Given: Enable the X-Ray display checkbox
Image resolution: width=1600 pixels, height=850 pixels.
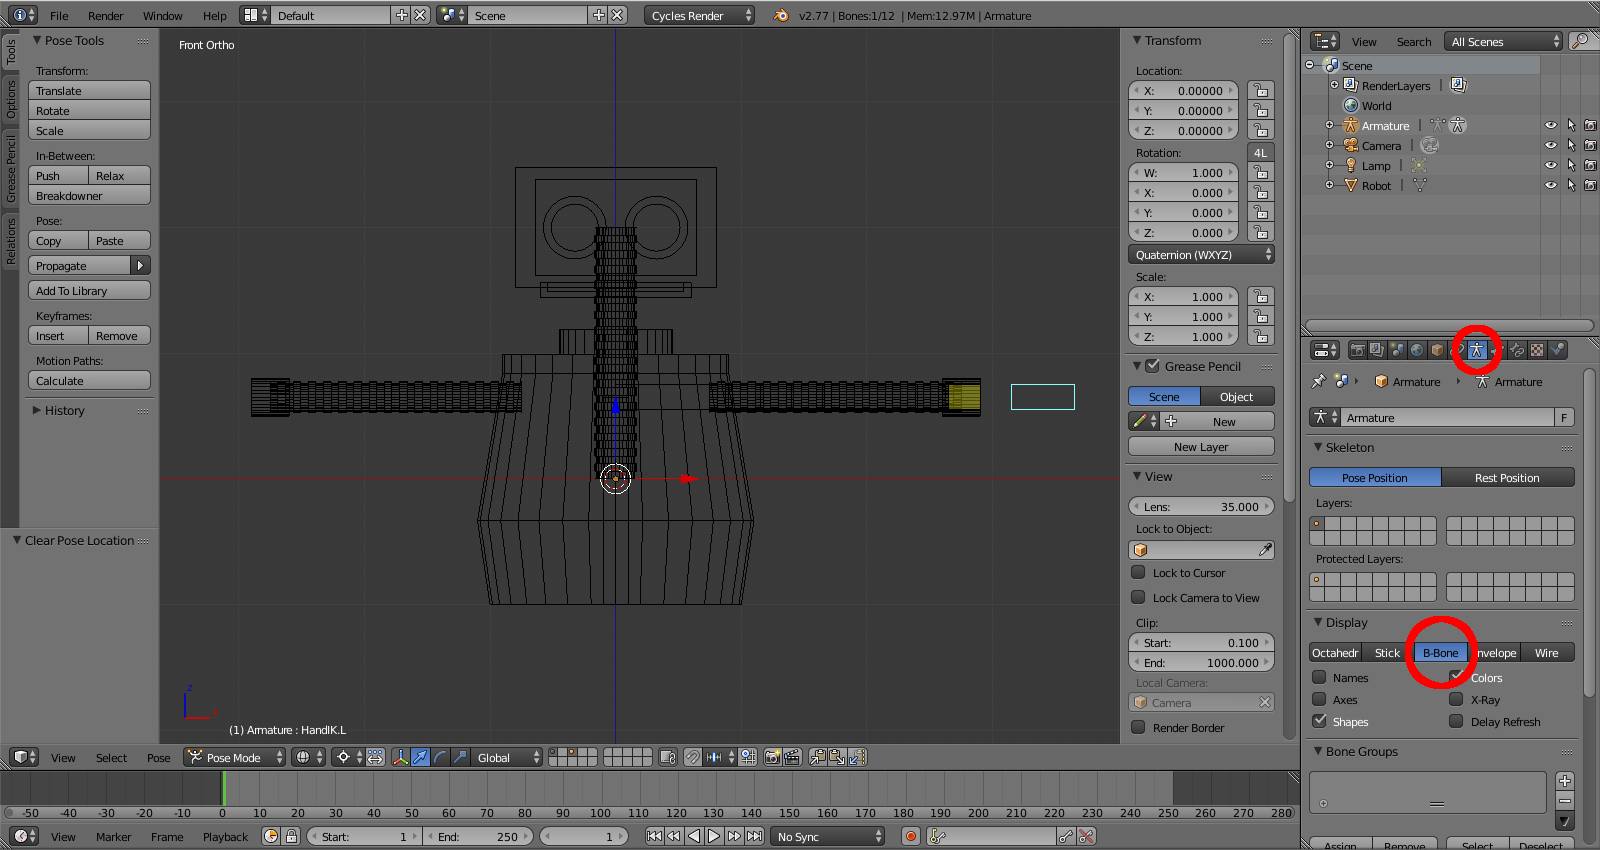Looking at the screenshot, I should (1457, 700).
